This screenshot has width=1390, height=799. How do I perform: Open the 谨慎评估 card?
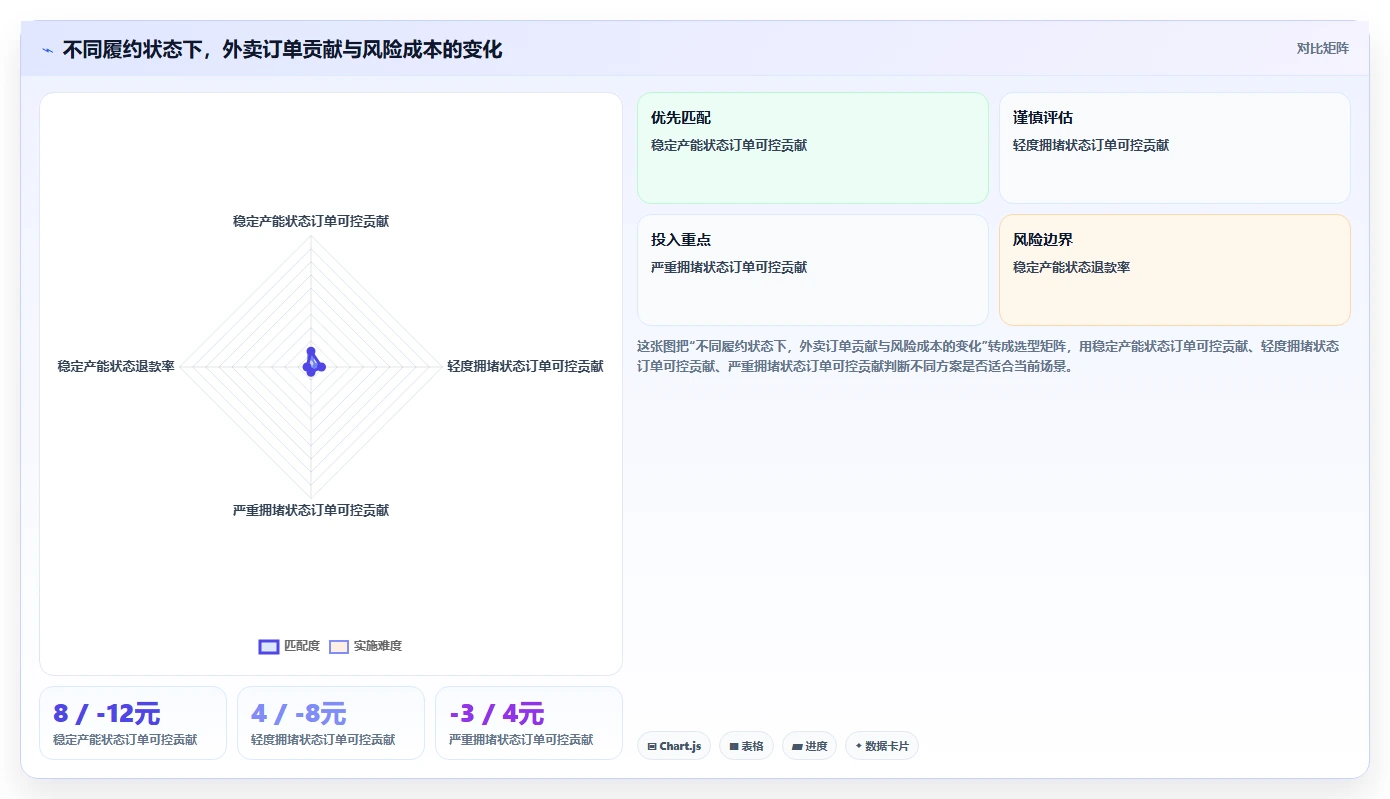[x=1174, y=148]
